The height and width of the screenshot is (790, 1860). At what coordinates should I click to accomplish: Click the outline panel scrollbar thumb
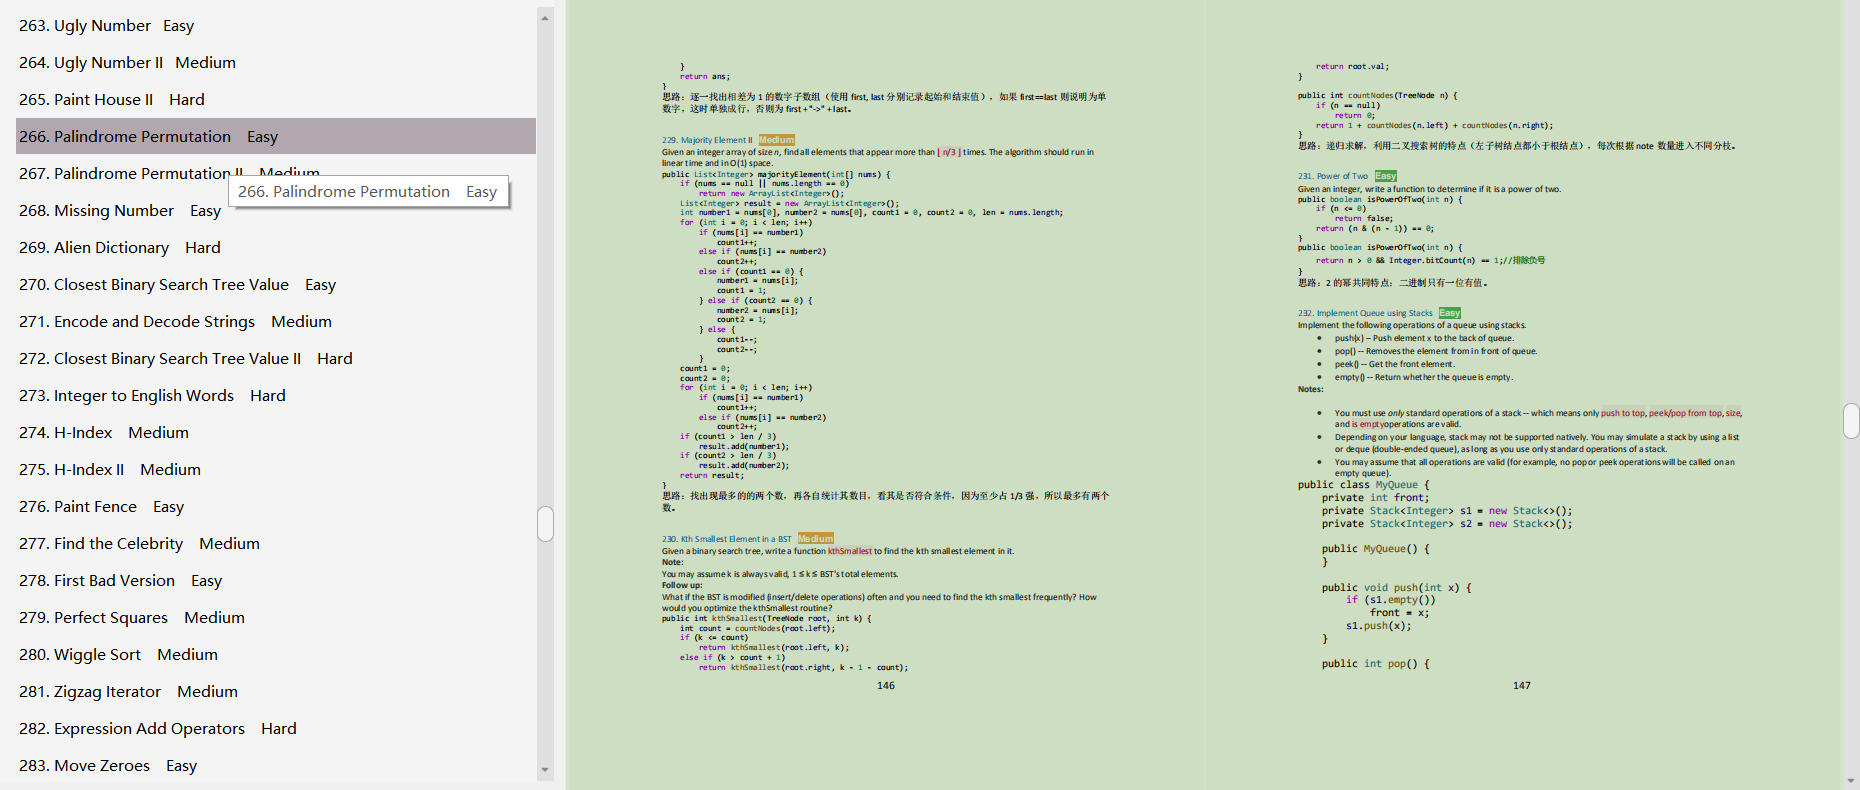pos(545,524)
